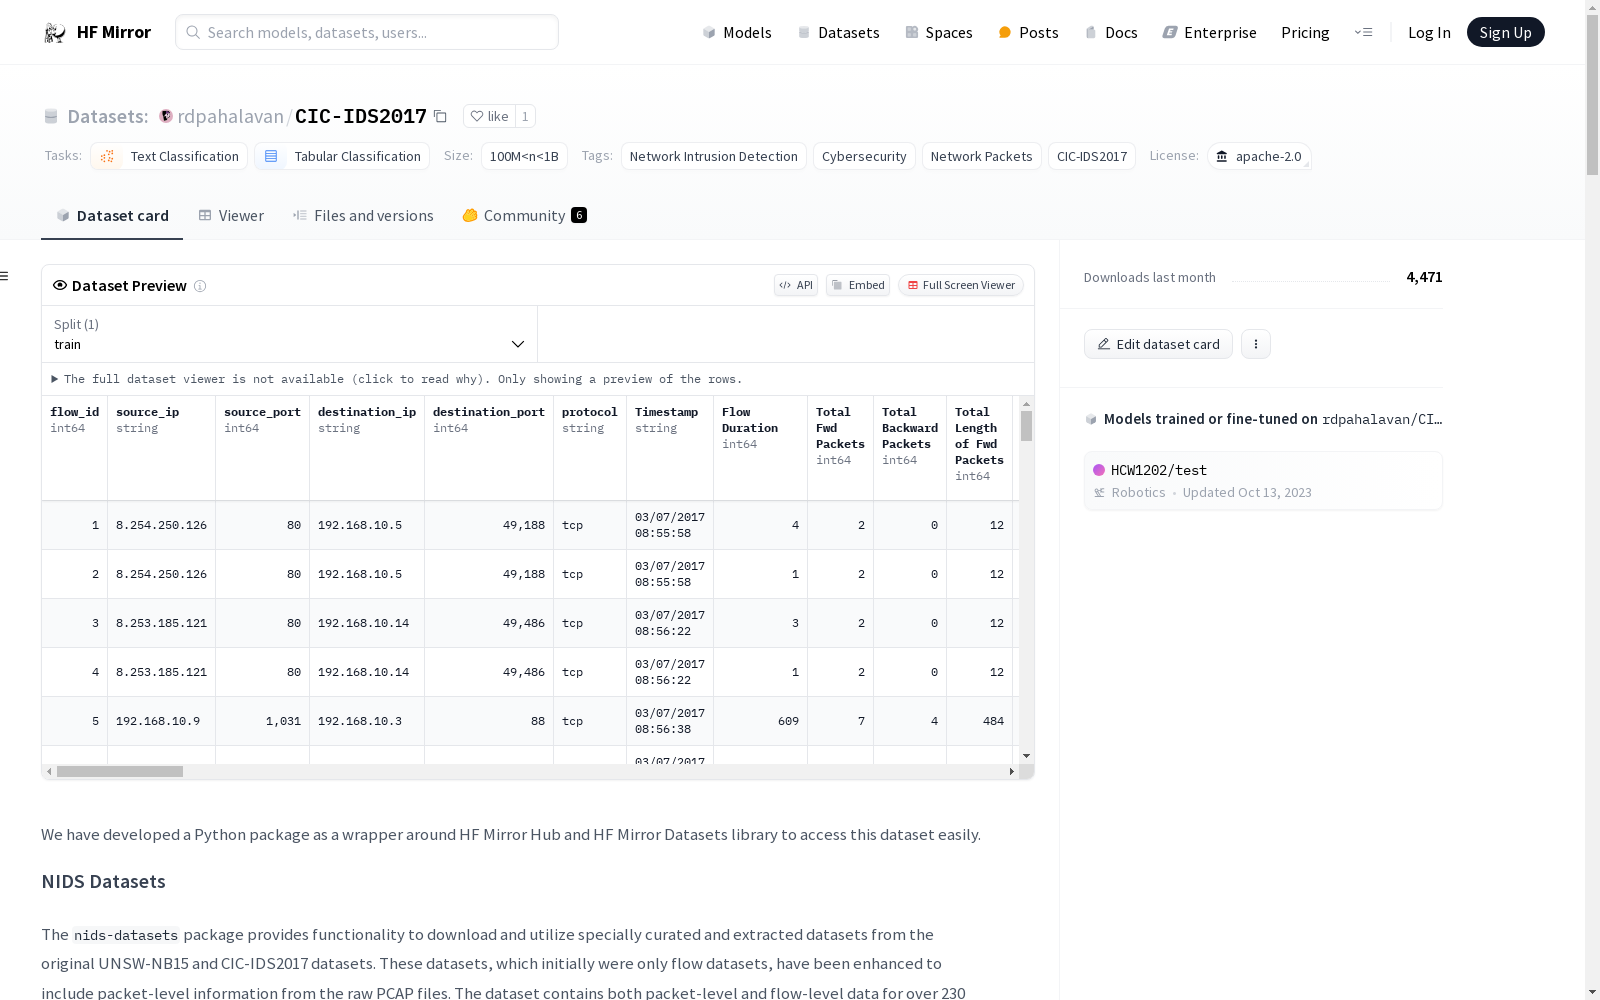Screen dimensions: 1600x1000
Task: Click the downloads last month count 4,471
Action: click(1424, 277)
